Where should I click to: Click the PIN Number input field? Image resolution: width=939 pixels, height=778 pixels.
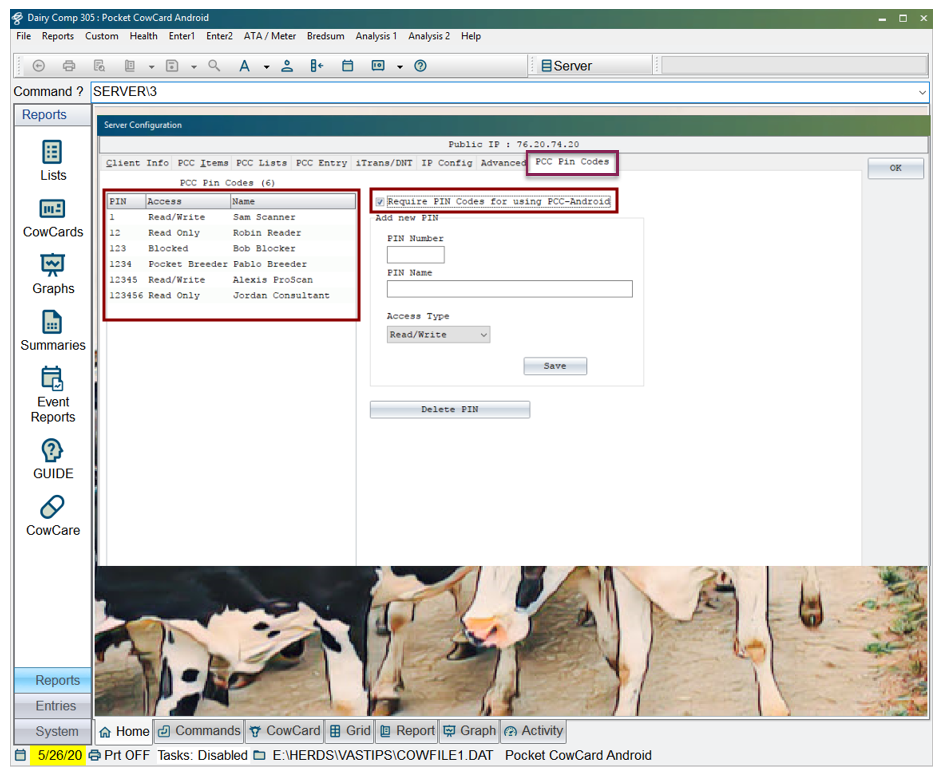(x=416, y=255)
